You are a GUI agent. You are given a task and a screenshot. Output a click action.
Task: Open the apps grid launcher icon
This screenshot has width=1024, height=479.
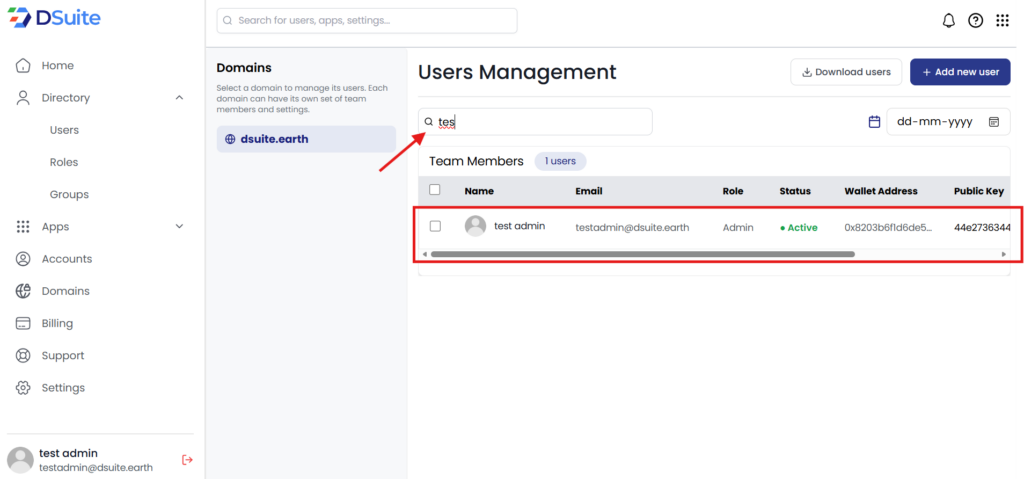pyautogui.click(x=1002, y=20)
